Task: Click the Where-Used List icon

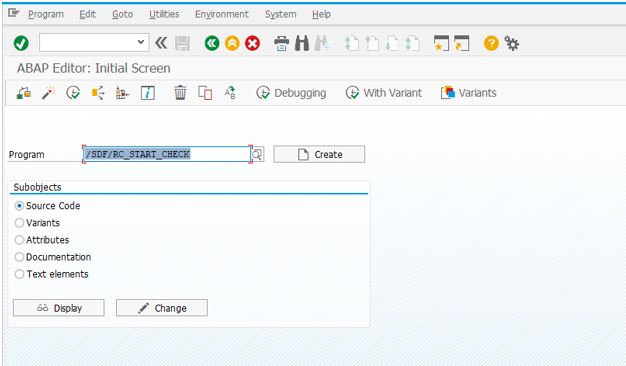Action: (98, 93)
